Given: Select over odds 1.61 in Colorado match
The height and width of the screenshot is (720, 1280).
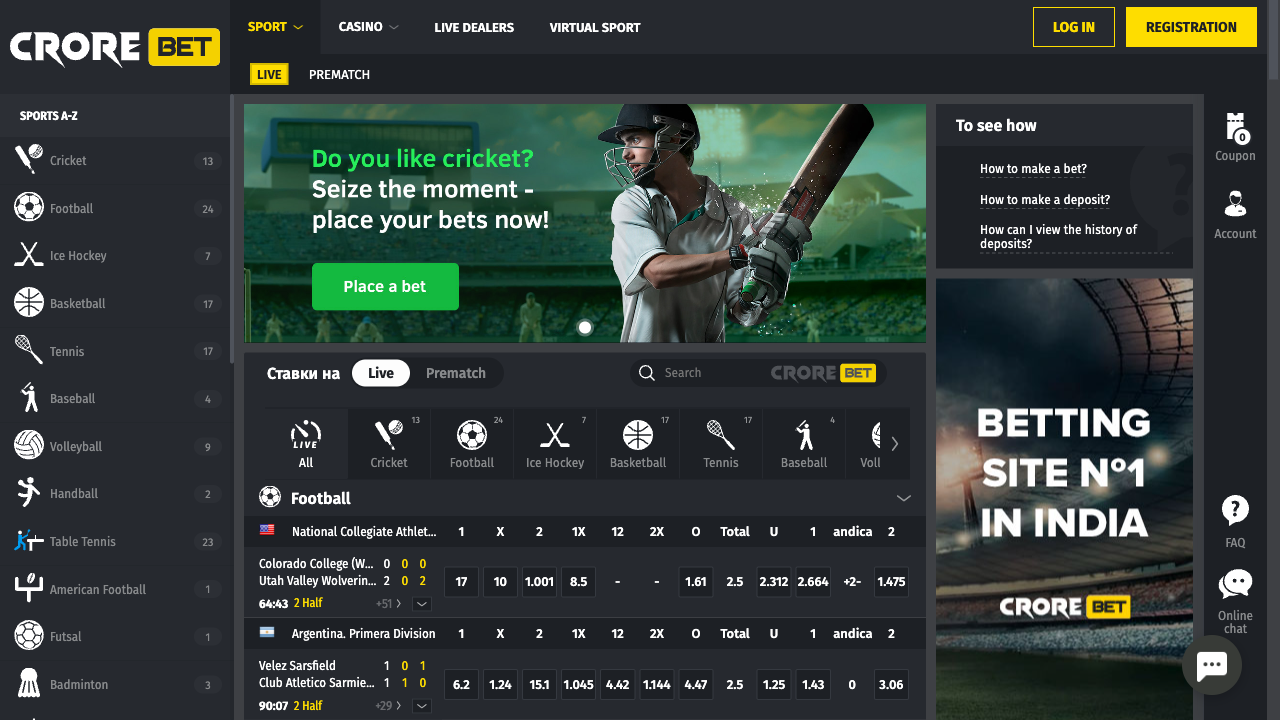Looking at the screenshot, I should point(696,582).
